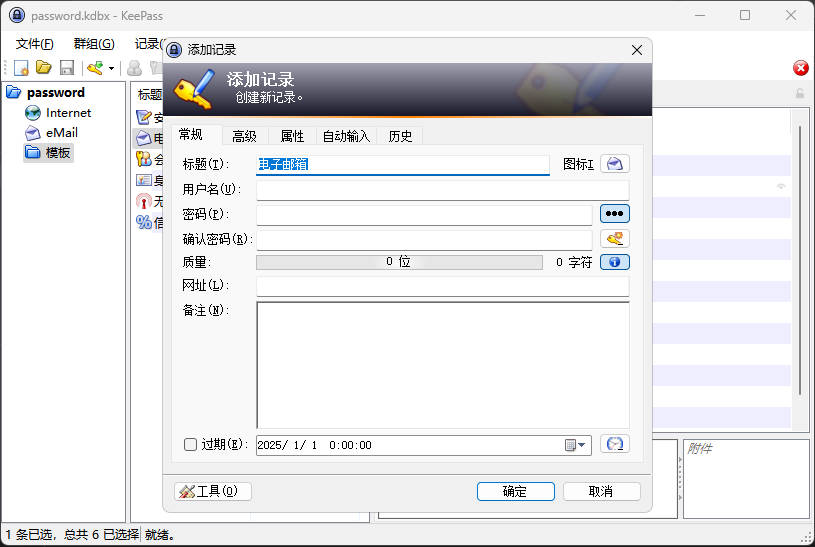Toggle password visibility with dots button
815x547 pixels.
(614, 214)
